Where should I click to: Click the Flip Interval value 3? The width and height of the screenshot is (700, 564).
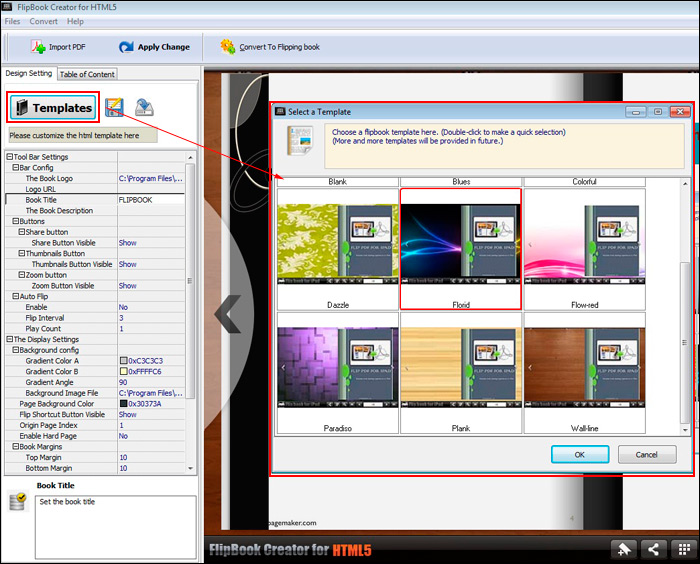tap(121, 318)
